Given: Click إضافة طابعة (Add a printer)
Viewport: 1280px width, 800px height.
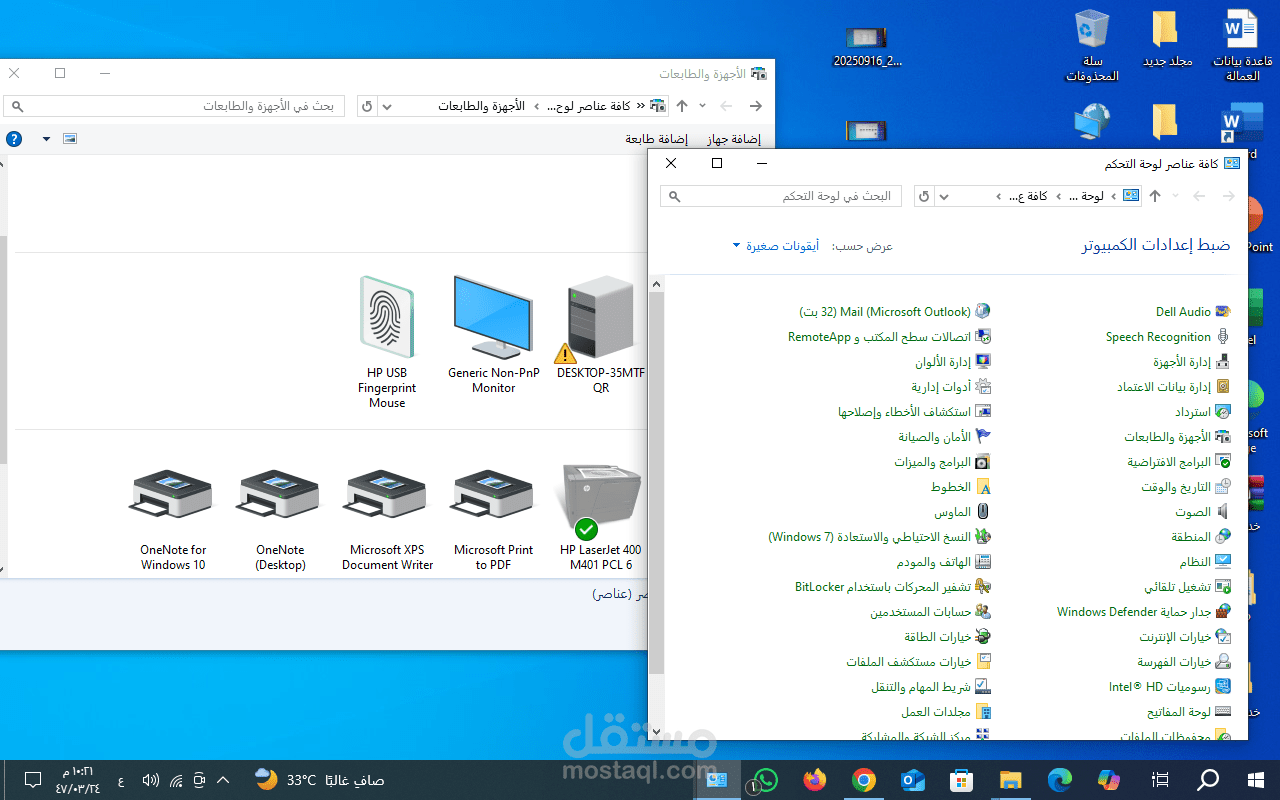Looking at the screenshot, I should click(656, 139).
